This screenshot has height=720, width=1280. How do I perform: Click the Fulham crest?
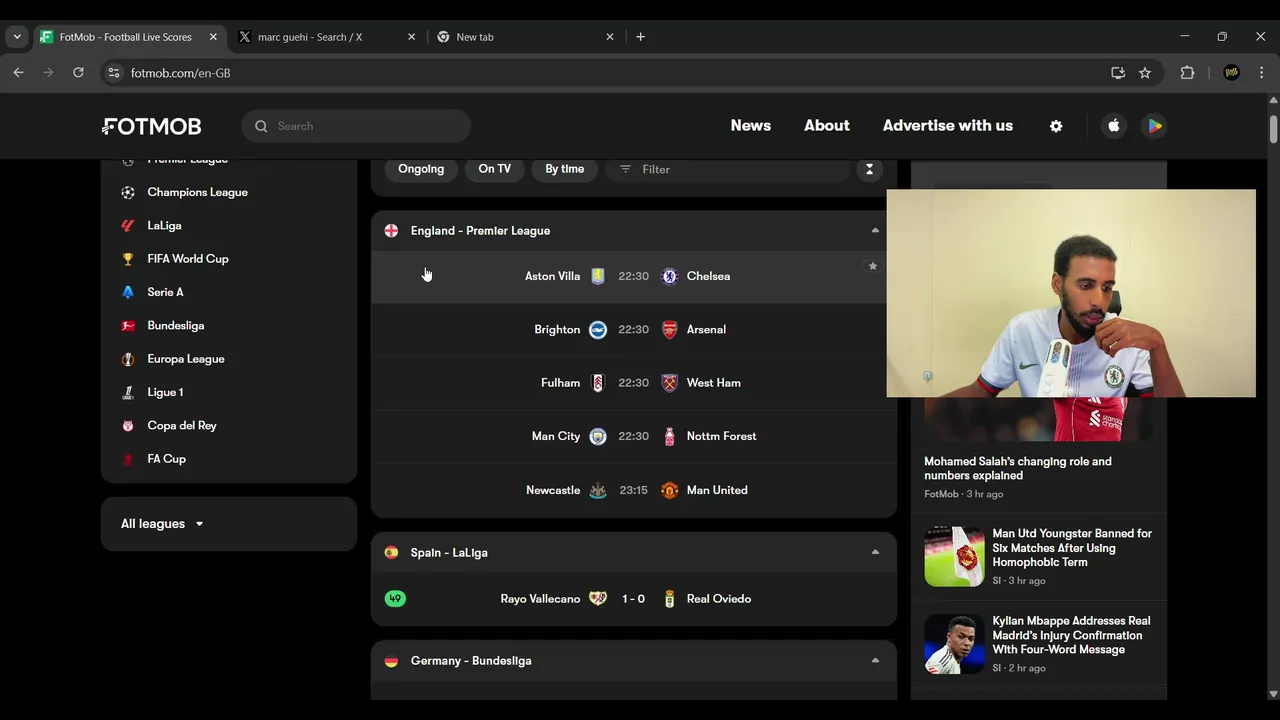point(598,383)
